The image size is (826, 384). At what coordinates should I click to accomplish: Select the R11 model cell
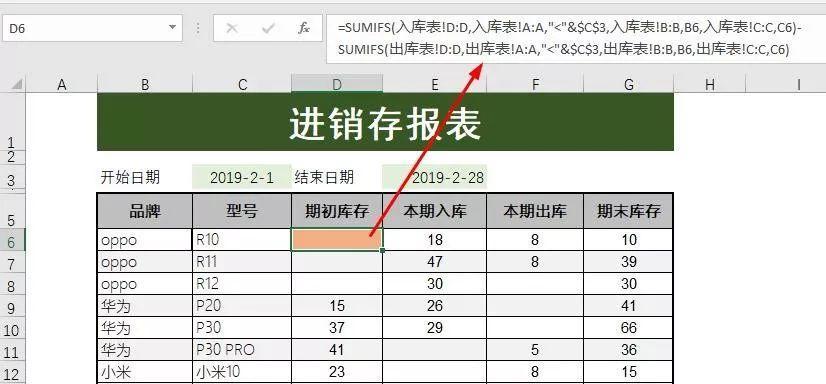point(242,262)
